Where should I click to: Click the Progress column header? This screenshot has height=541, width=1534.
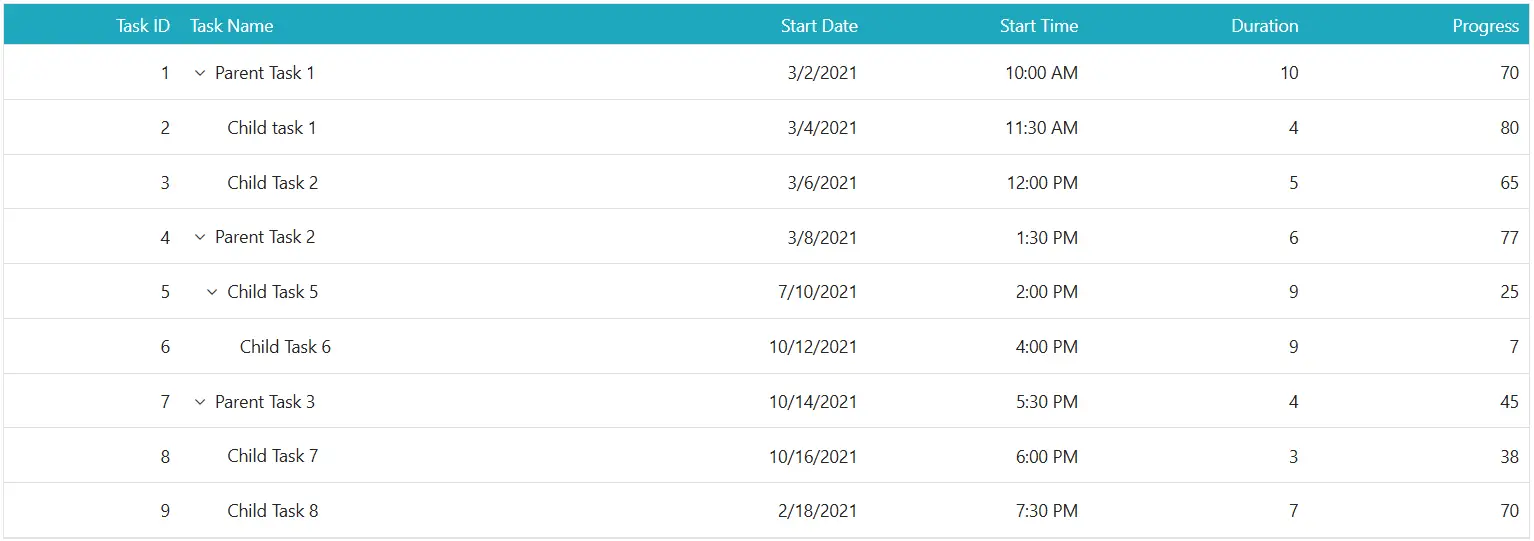coord(1486,26)
